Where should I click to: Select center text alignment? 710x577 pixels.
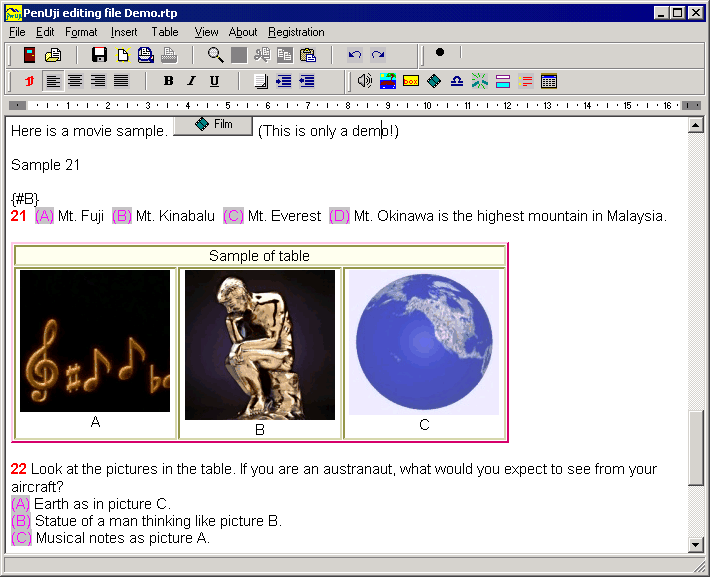coord(75,81)
